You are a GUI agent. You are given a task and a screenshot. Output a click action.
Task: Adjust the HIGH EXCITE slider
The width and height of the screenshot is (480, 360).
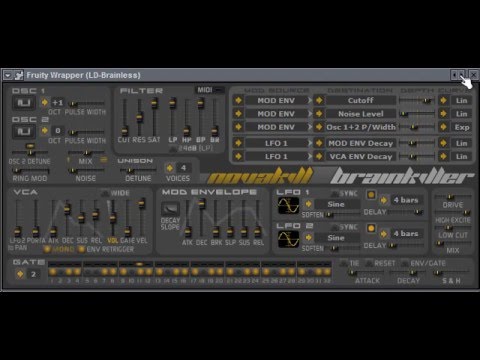[453, 212]
